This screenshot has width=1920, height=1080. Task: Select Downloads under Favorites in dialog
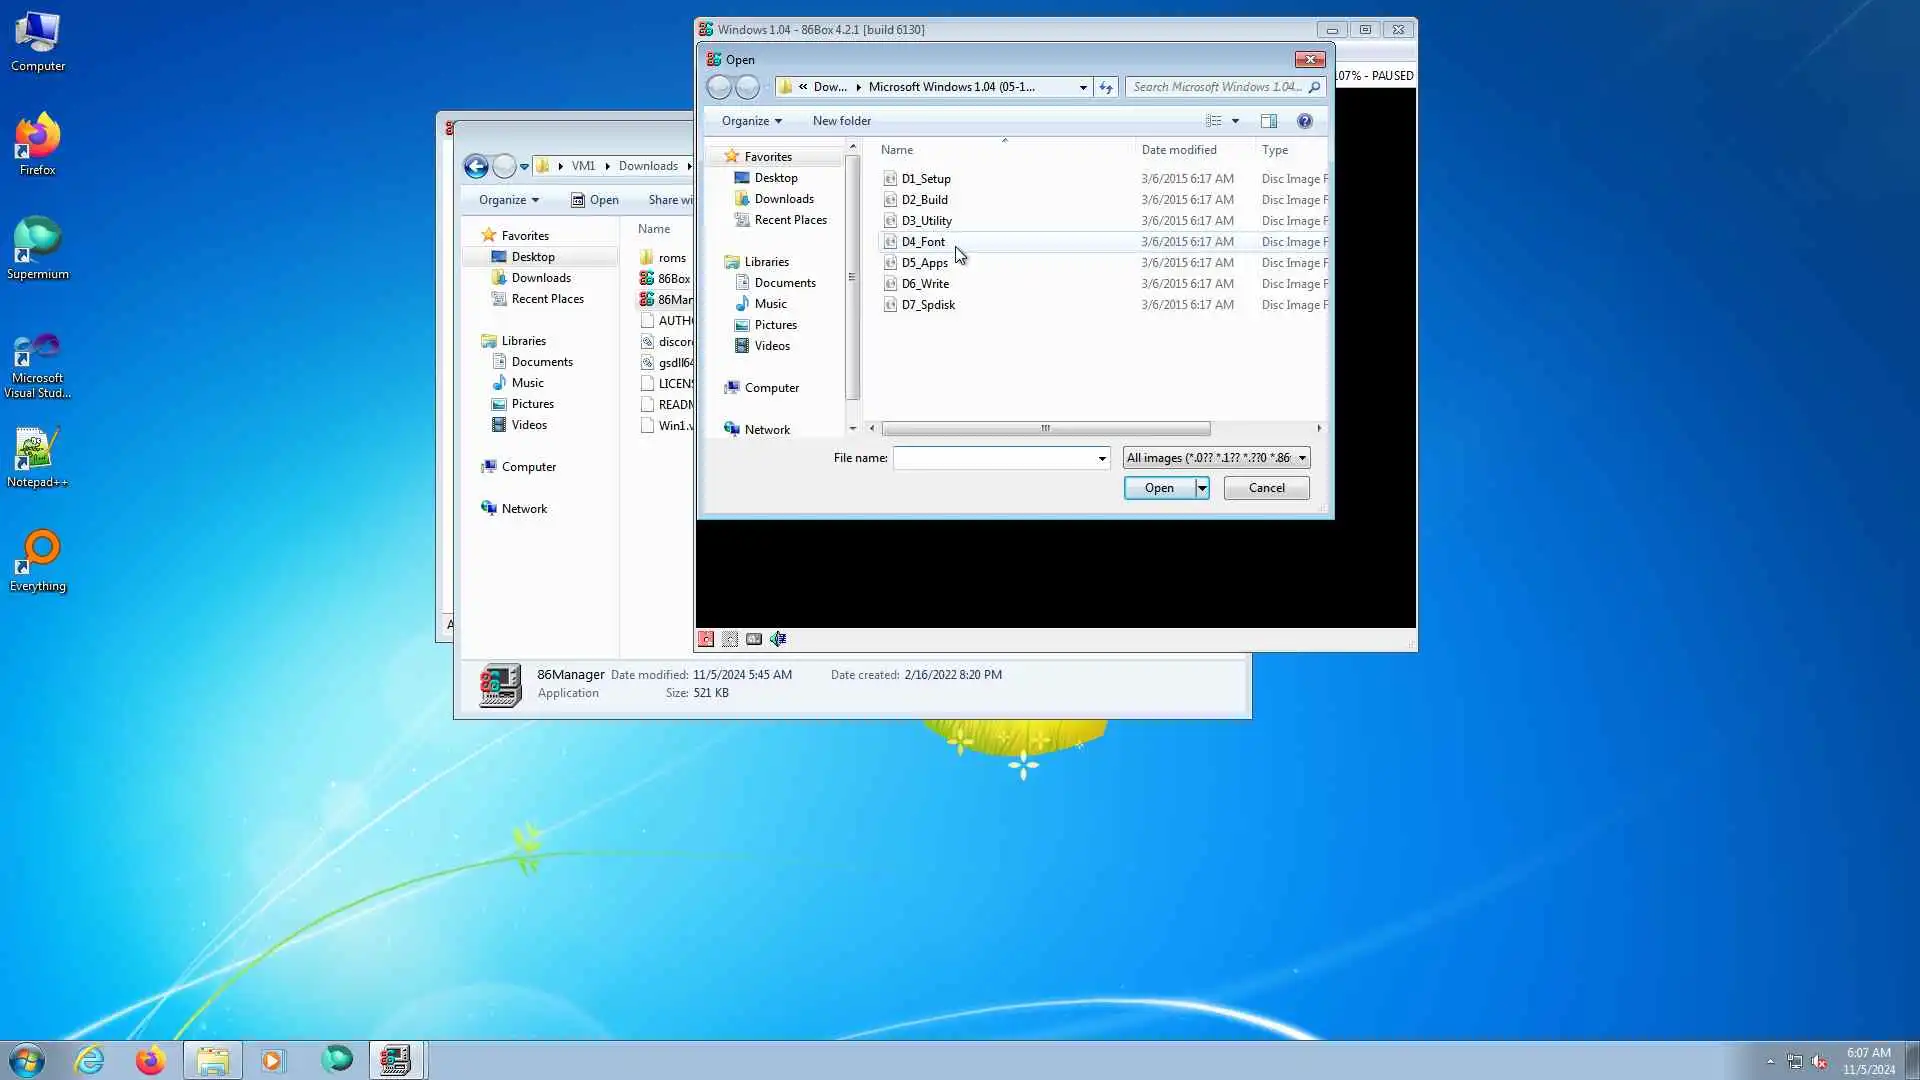tap(783, 199)
